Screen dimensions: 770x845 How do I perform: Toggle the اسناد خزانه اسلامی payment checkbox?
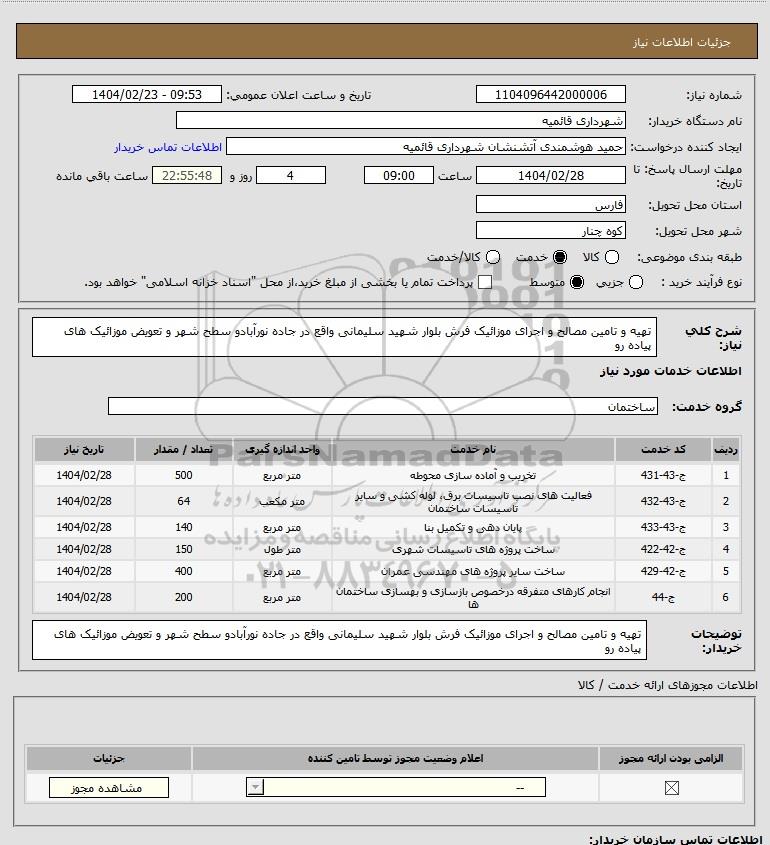pyautogui.click(x=485, y=282)
